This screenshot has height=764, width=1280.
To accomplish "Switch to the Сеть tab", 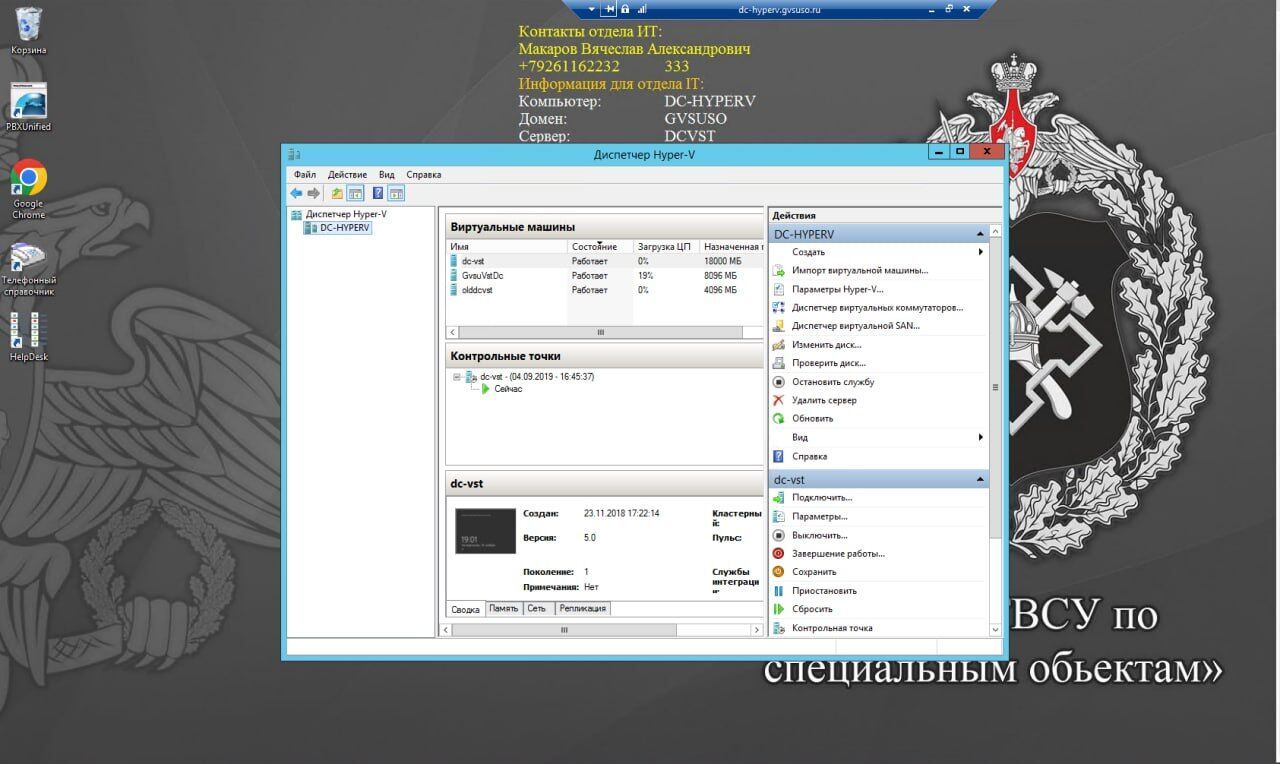I will pos(537,608).
